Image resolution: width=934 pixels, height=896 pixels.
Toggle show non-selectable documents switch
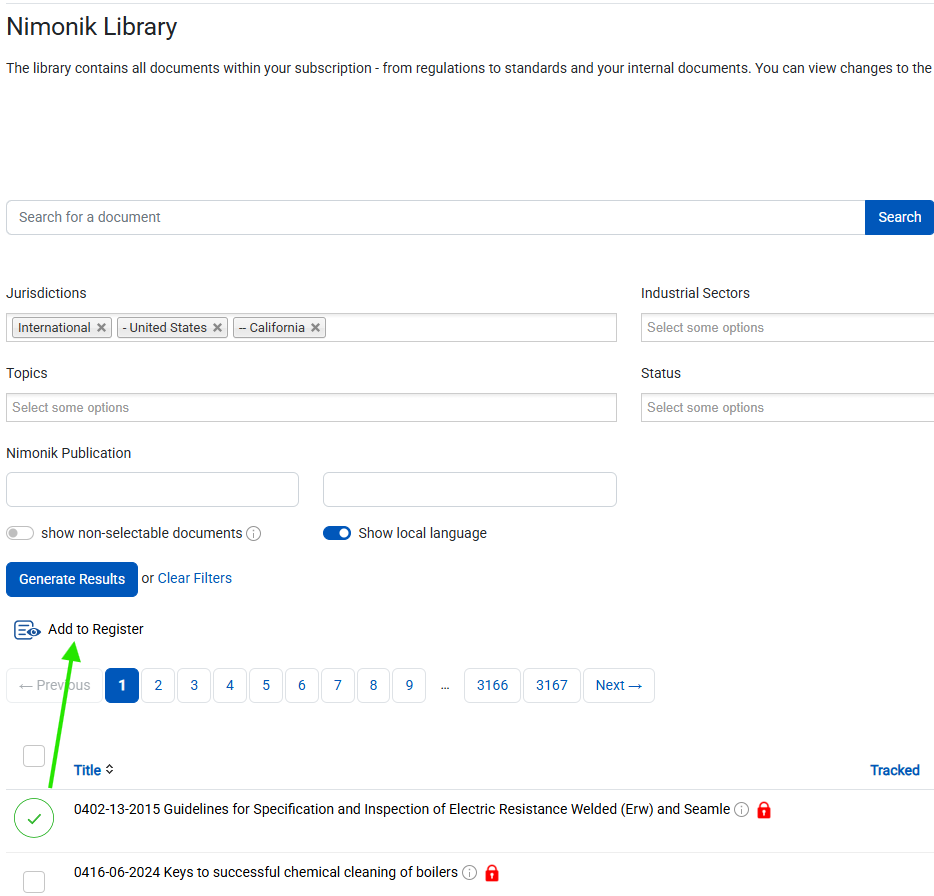point(20,533)
